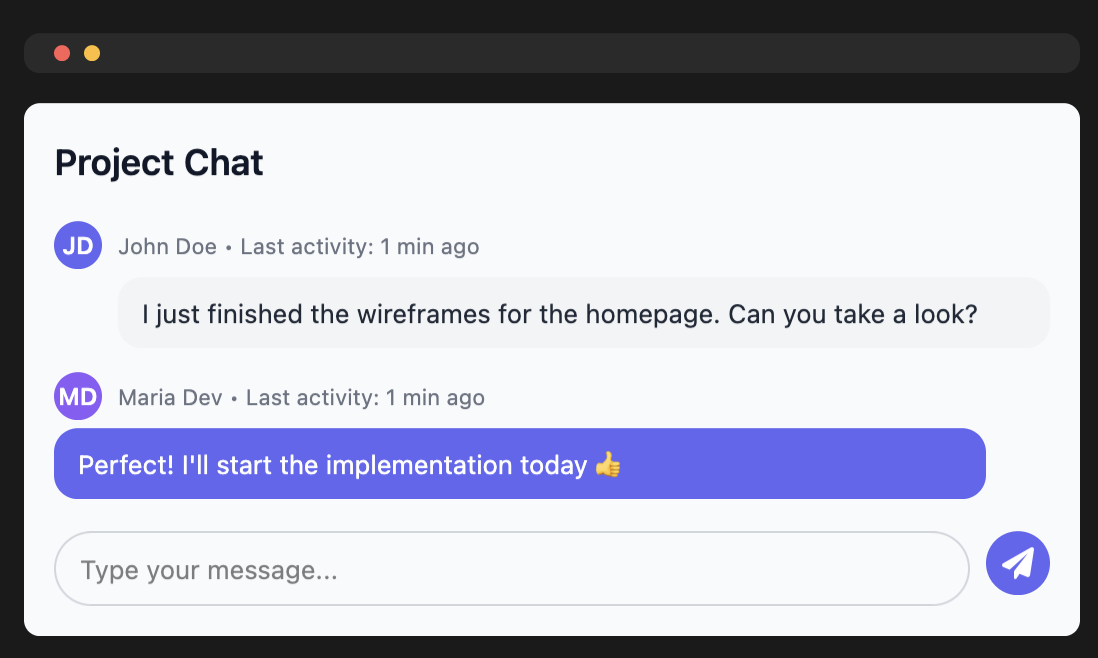The height and width of the screenshot is (658, 1098).
Task: Click the dark window title bar
Action: point(552,53)
